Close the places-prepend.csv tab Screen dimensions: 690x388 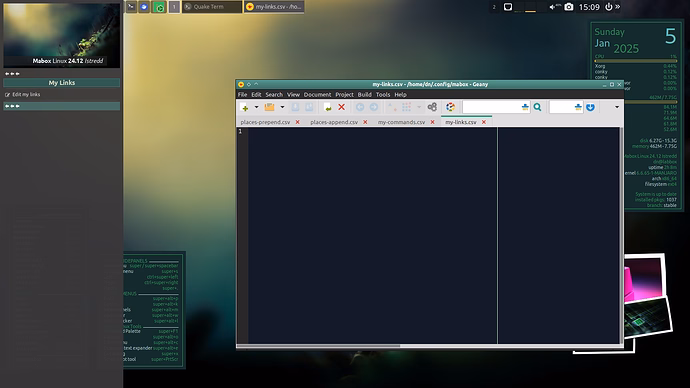pyautogui.click(x=297, y=122)
